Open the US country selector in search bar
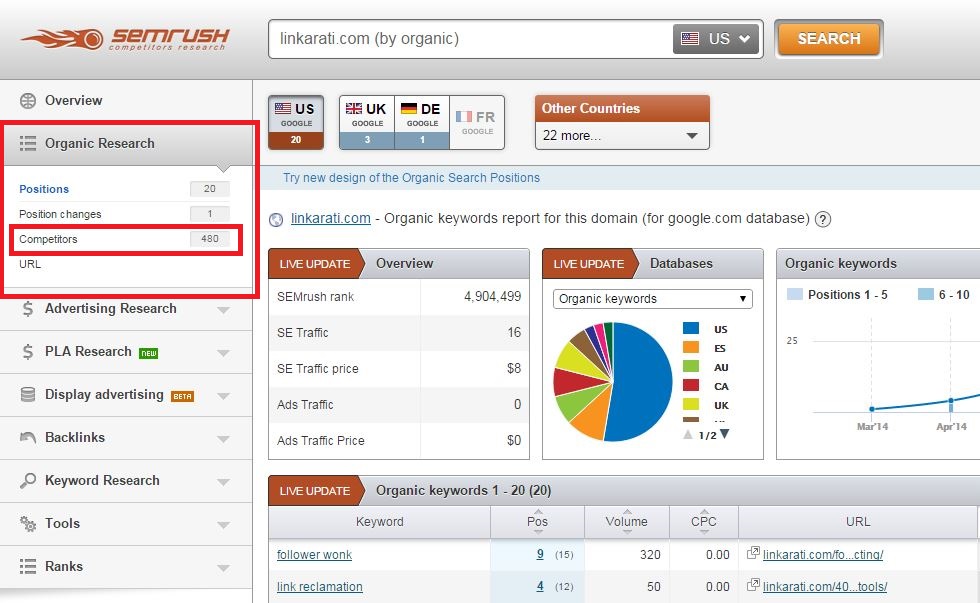The image size is (980, 603). tap(716, 39)
